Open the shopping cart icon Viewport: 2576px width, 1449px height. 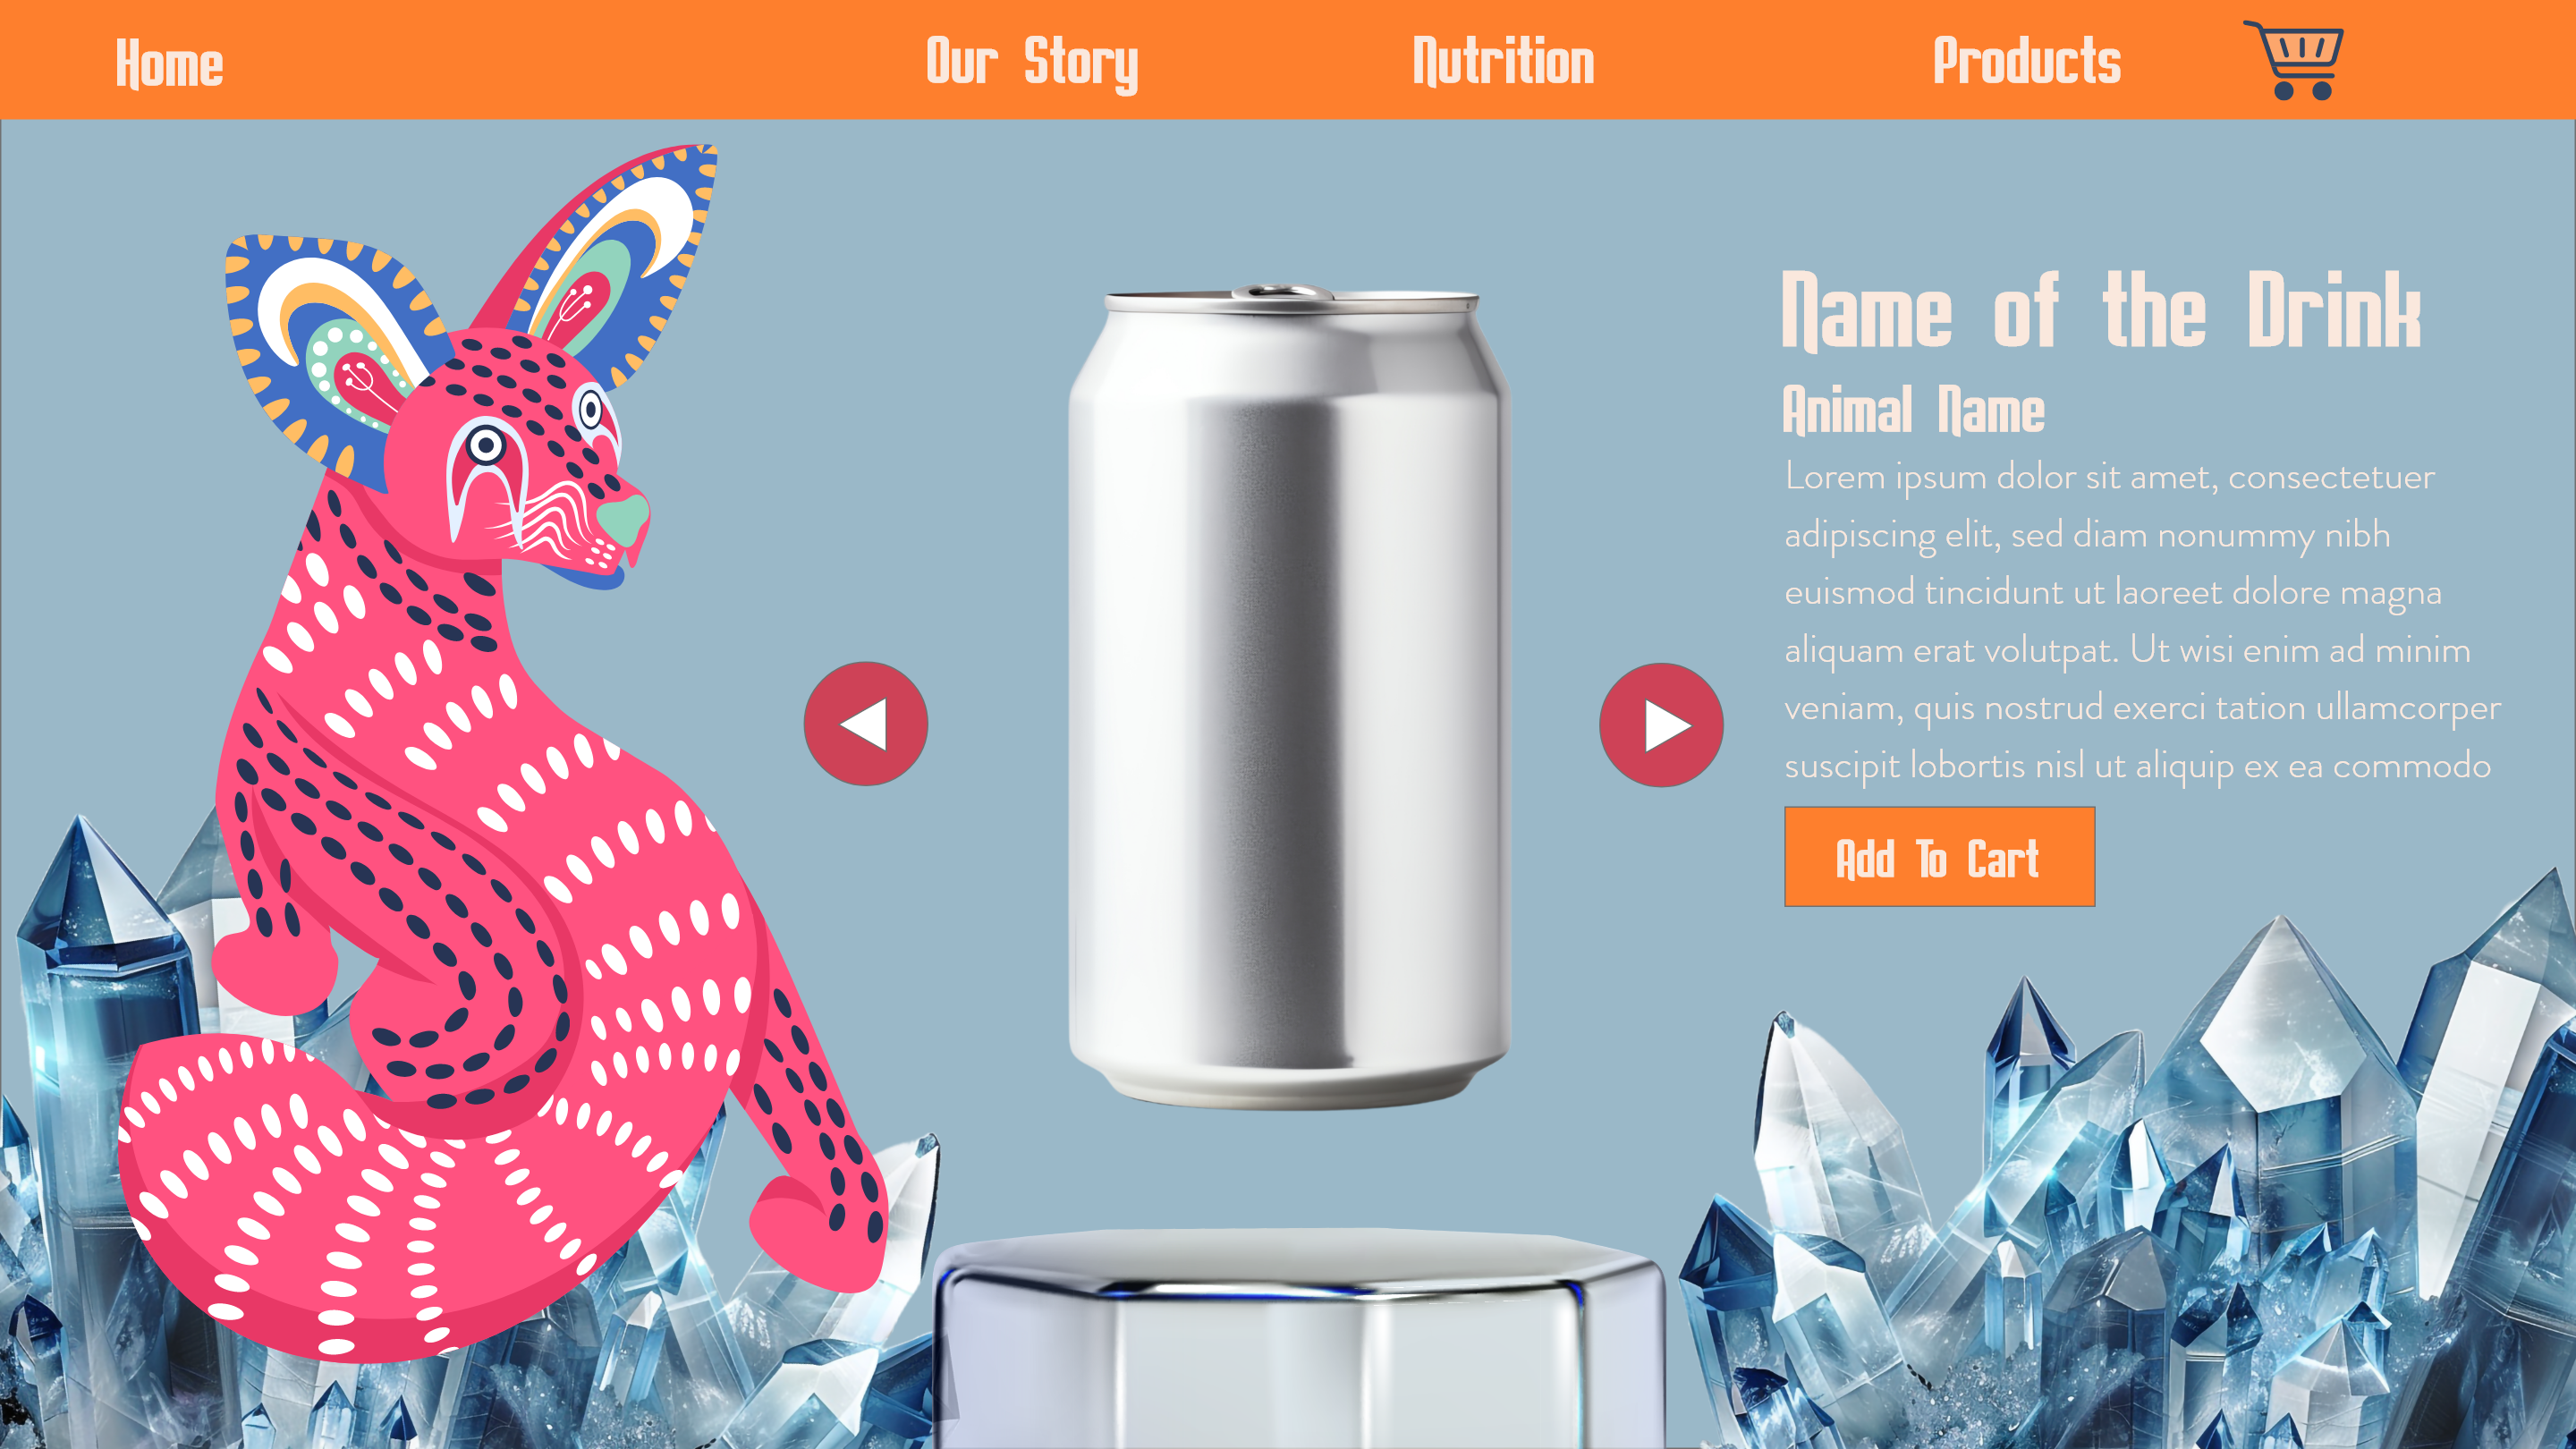[x=2294, y=60]
